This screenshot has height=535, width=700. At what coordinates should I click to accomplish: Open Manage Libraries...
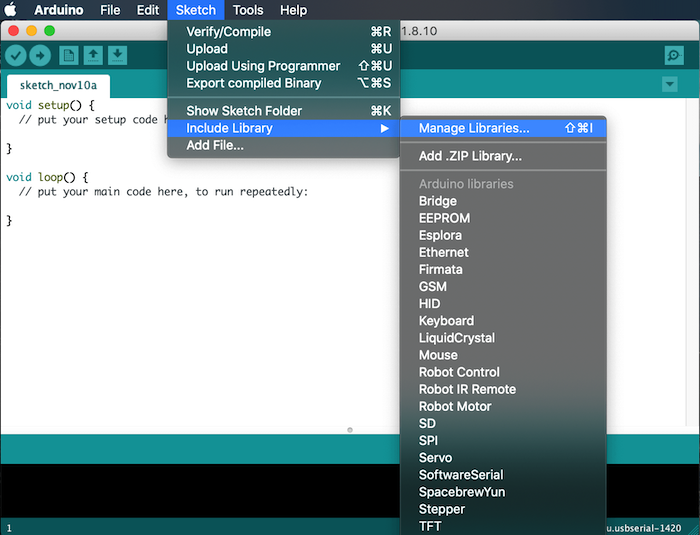click(x=503, y=128)
